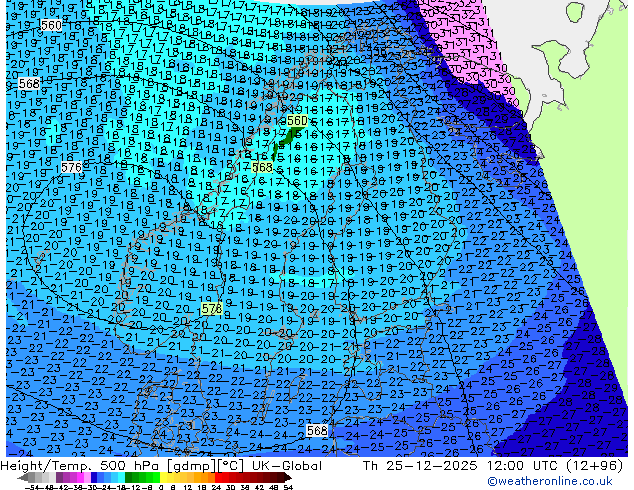The image size is (634, 490).
Task: Click the "Height/Temp. 500 hPa" chart title
Action: (x=82, y=466)
